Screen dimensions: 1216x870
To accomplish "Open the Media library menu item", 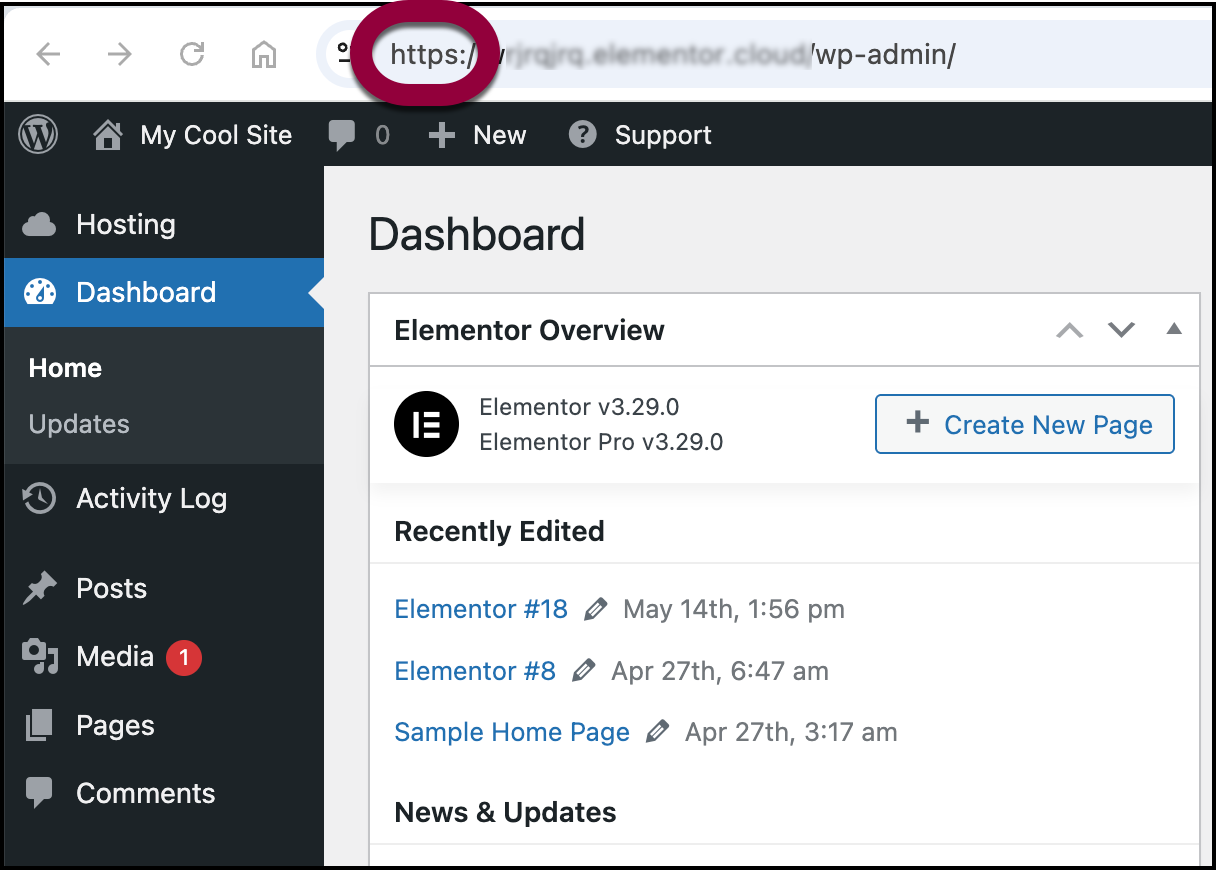I will coord(114,656).
